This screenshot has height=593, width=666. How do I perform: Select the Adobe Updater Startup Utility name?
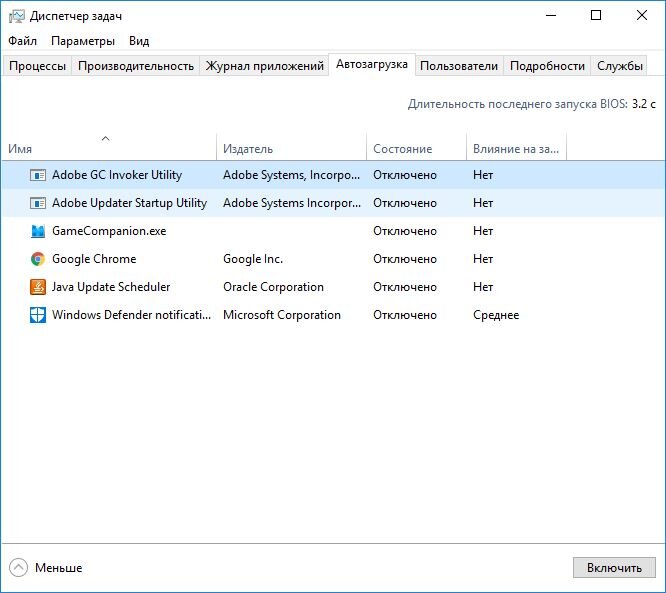(x=129, y=203)
